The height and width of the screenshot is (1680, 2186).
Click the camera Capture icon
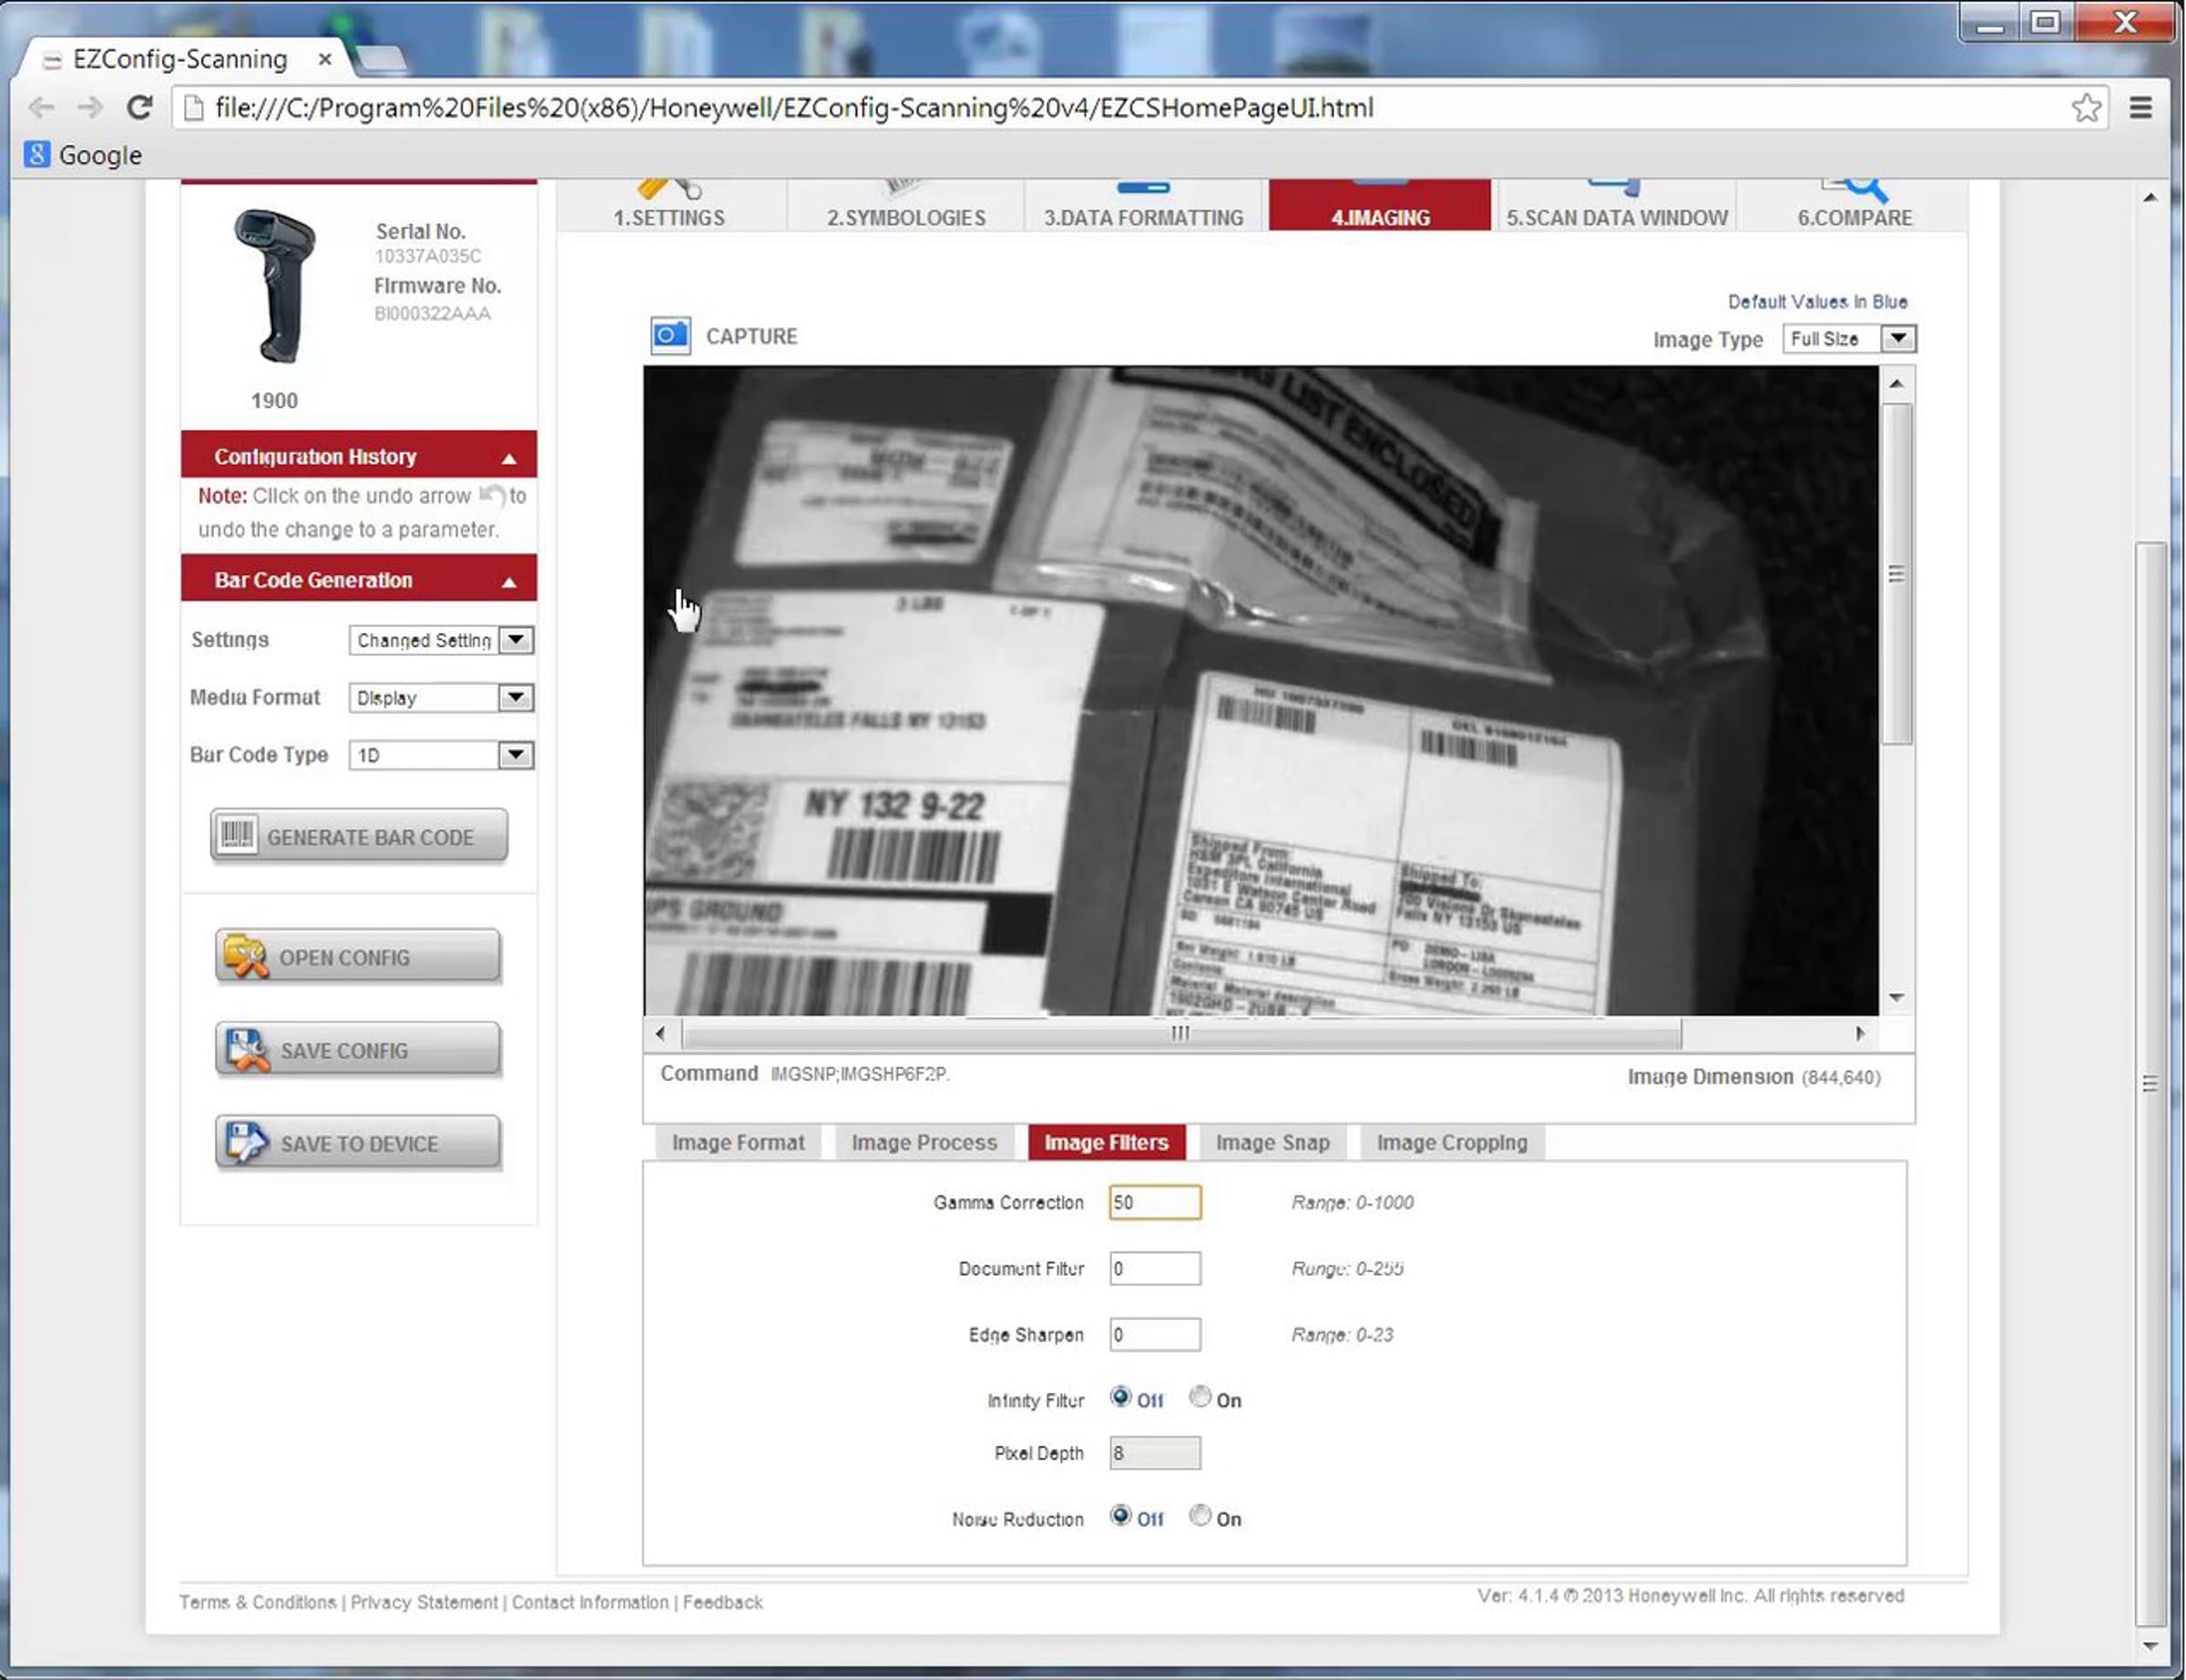point(670,336)
